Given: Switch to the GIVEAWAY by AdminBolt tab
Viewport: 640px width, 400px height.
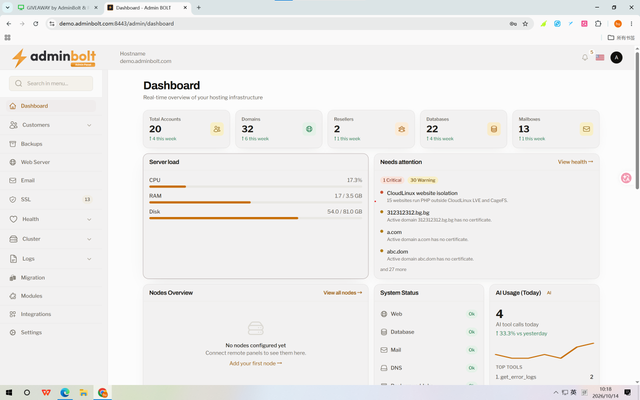Looking at the screenshot, I should tap(57, 8).
